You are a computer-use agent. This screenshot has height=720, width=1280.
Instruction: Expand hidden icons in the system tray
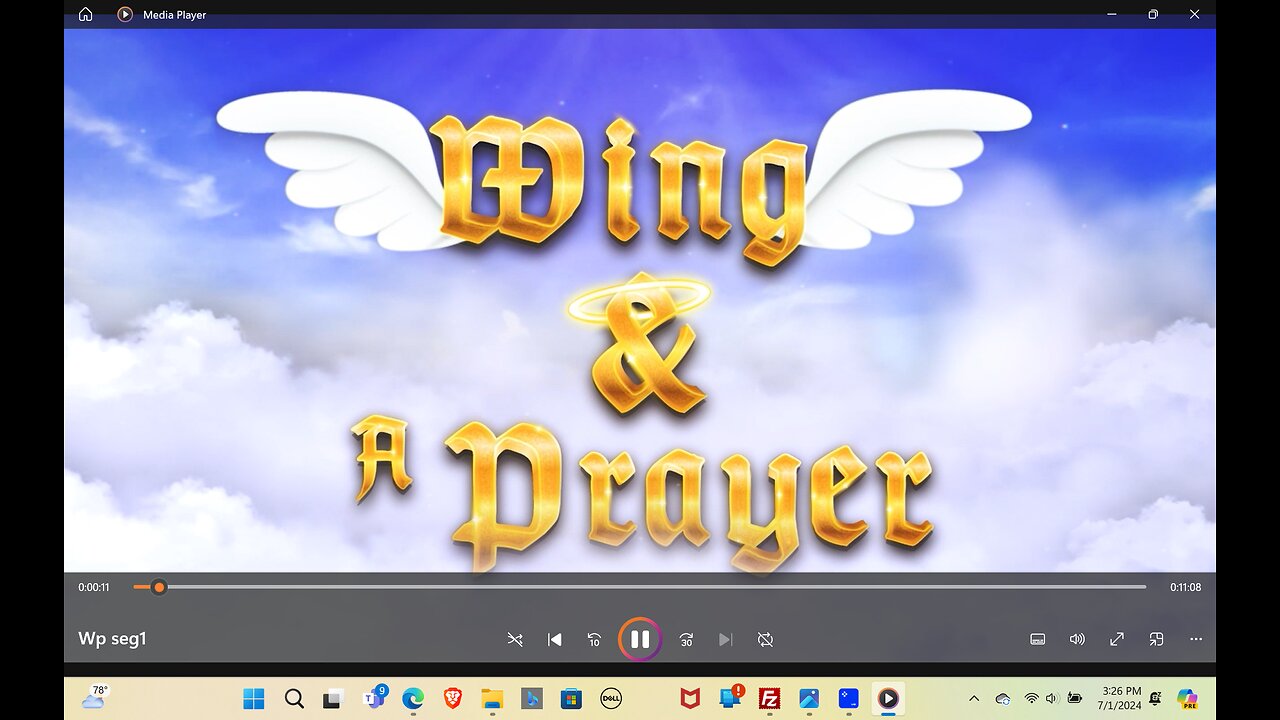(x=973, y=699)
